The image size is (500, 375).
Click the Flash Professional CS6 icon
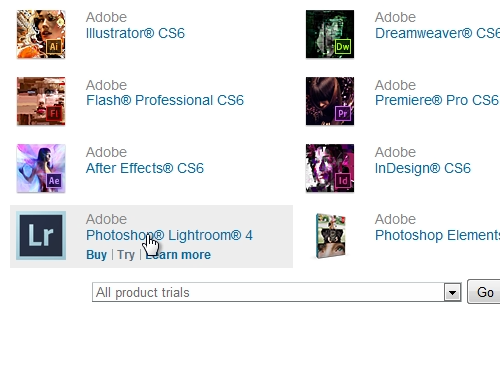pyautogui.click(x=41, y=101)
